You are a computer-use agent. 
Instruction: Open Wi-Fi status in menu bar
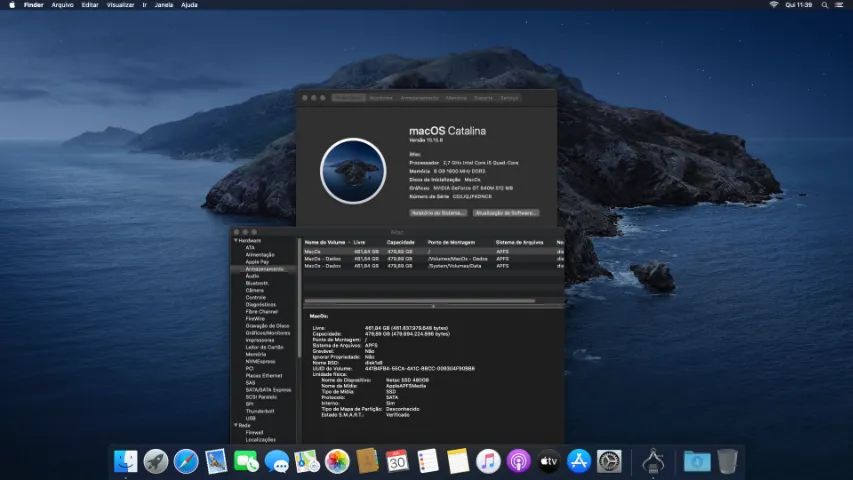click(x=773, y=5)
